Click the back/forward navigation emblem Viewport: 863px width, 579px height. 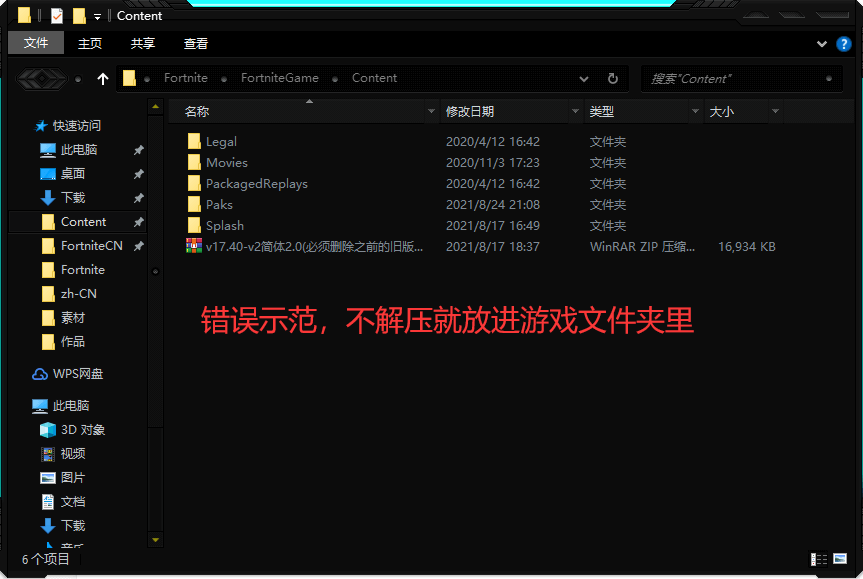click(42, 79)
